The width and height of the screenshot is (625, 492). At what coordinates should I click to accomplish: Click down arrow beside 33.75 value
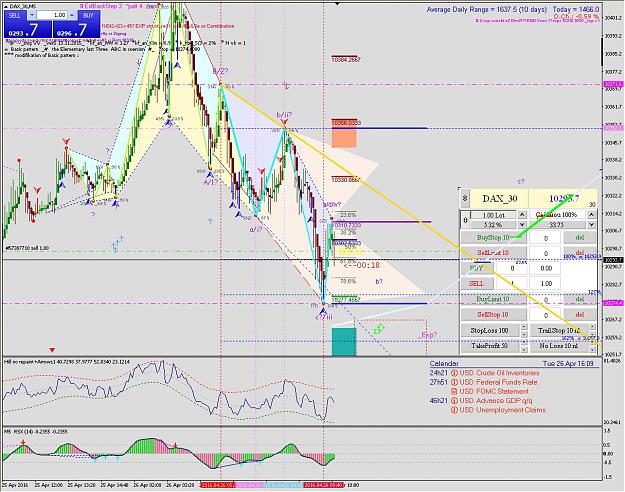592,225
